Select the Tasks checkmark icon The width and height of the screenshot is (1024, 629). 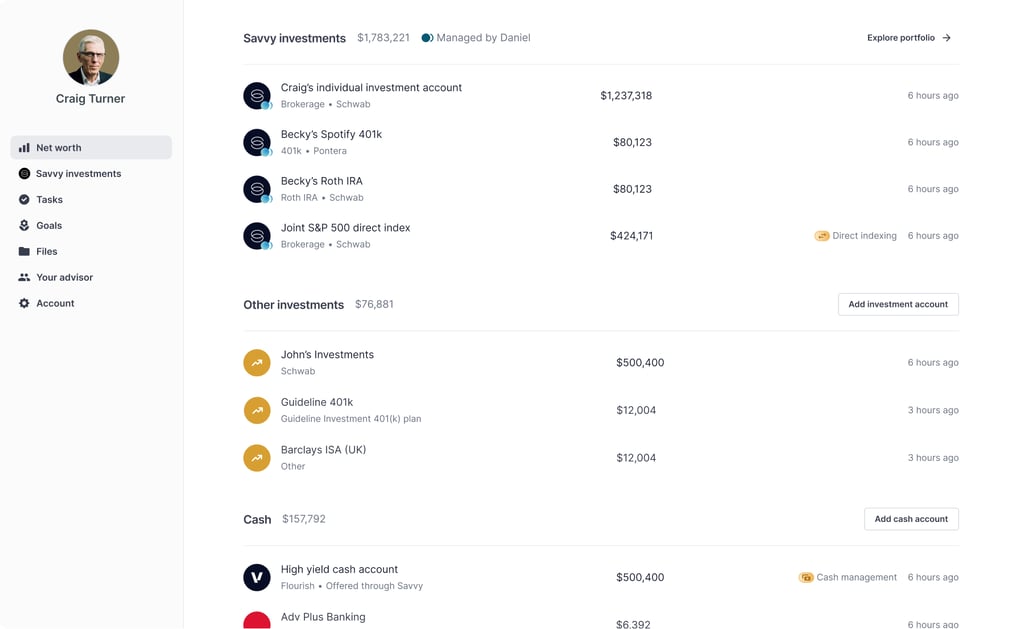[x=24, y=199]
